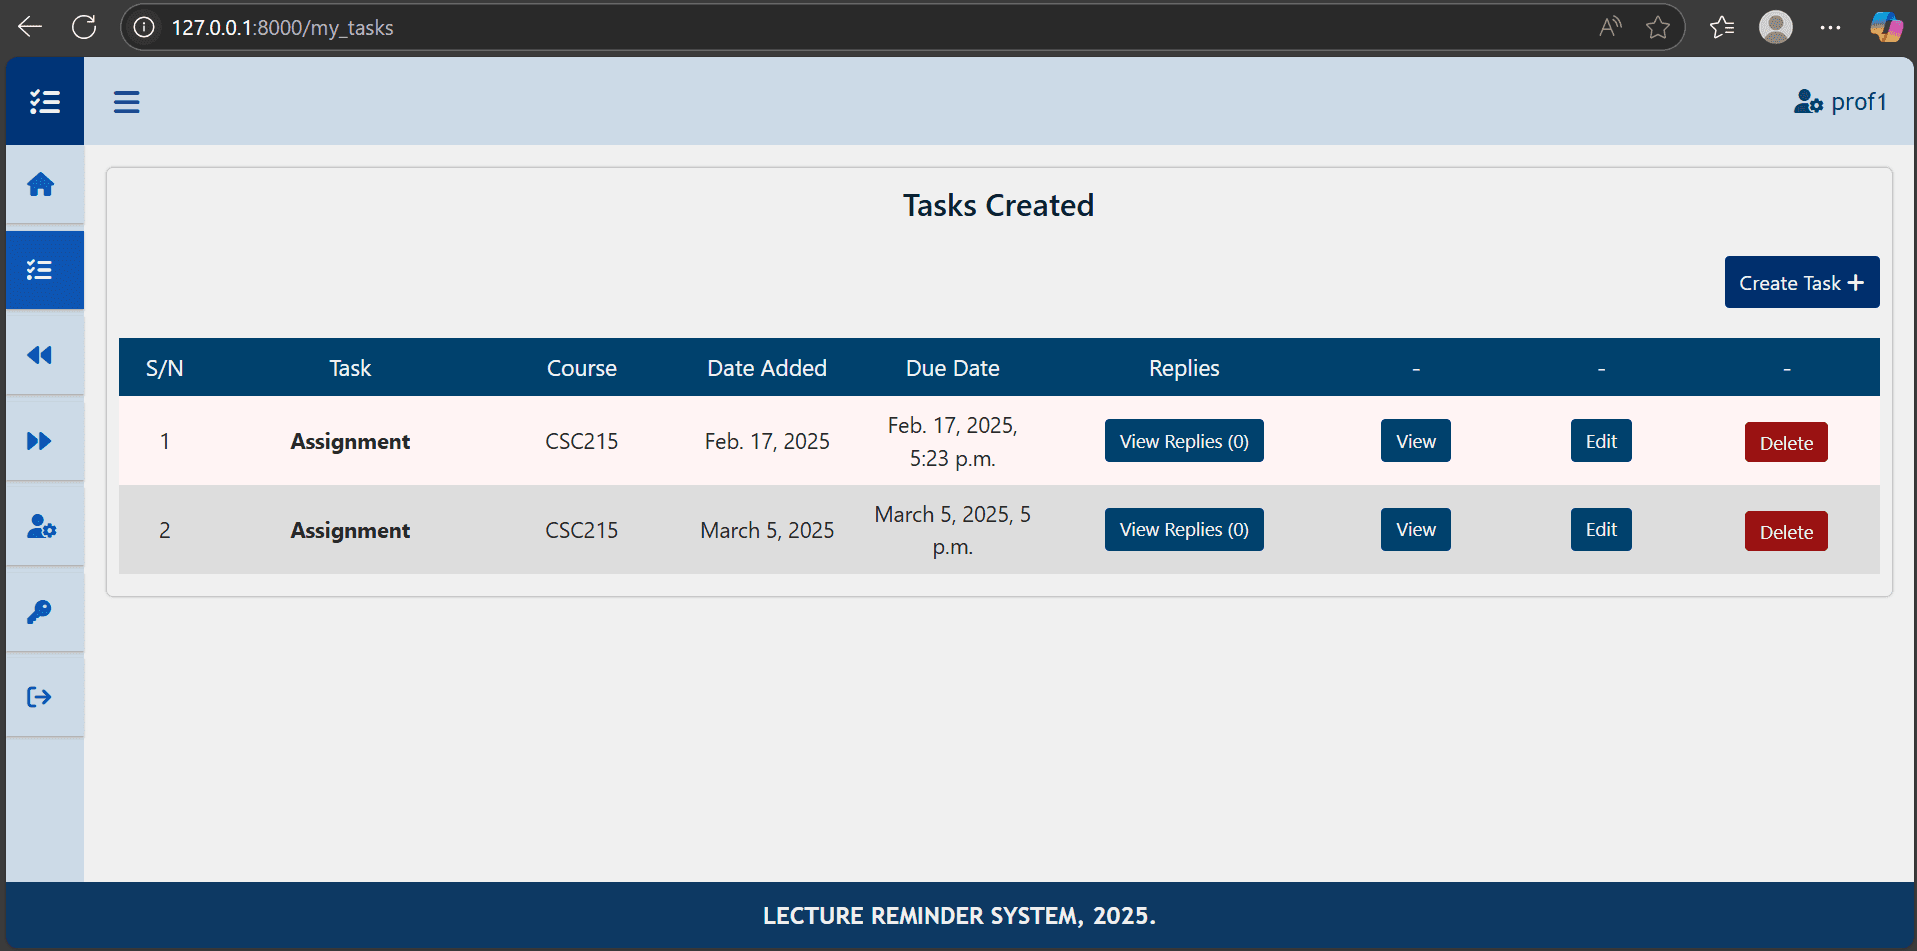Click the fast-forward double-arrow sidebar icon
Image resolution: width=1917 pixels, height=951 pixels.
tap(41, 441)
